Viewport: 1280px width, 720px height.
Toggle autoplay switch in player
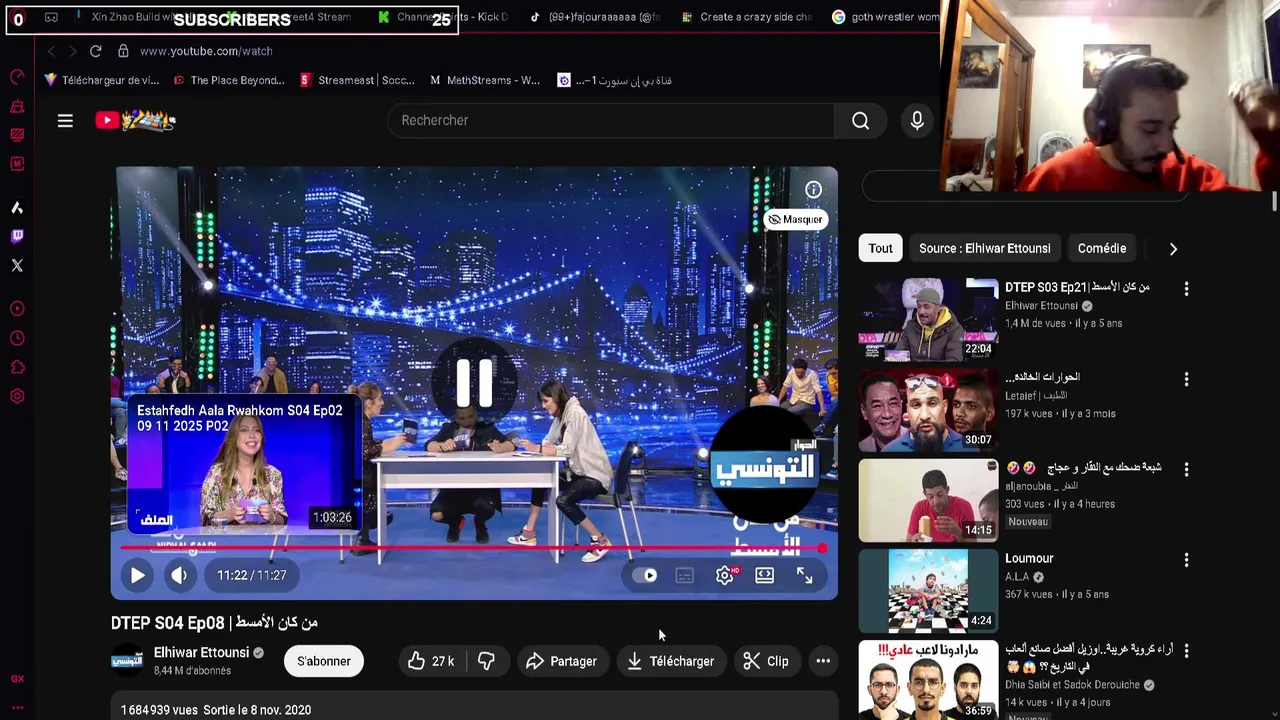tap(645, 575)
